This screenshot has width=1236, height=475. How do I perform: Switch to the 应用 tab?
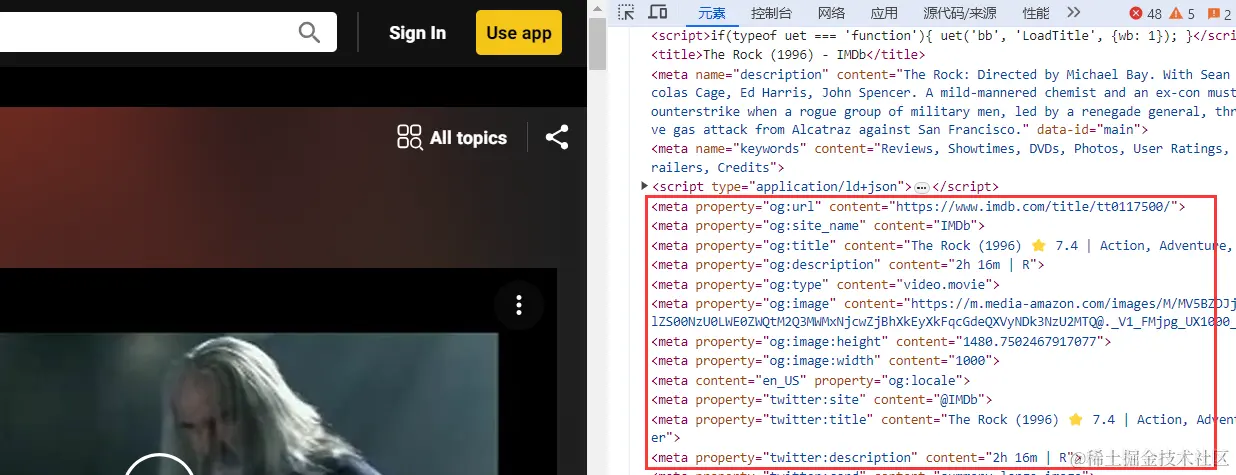tap(884, 13)
